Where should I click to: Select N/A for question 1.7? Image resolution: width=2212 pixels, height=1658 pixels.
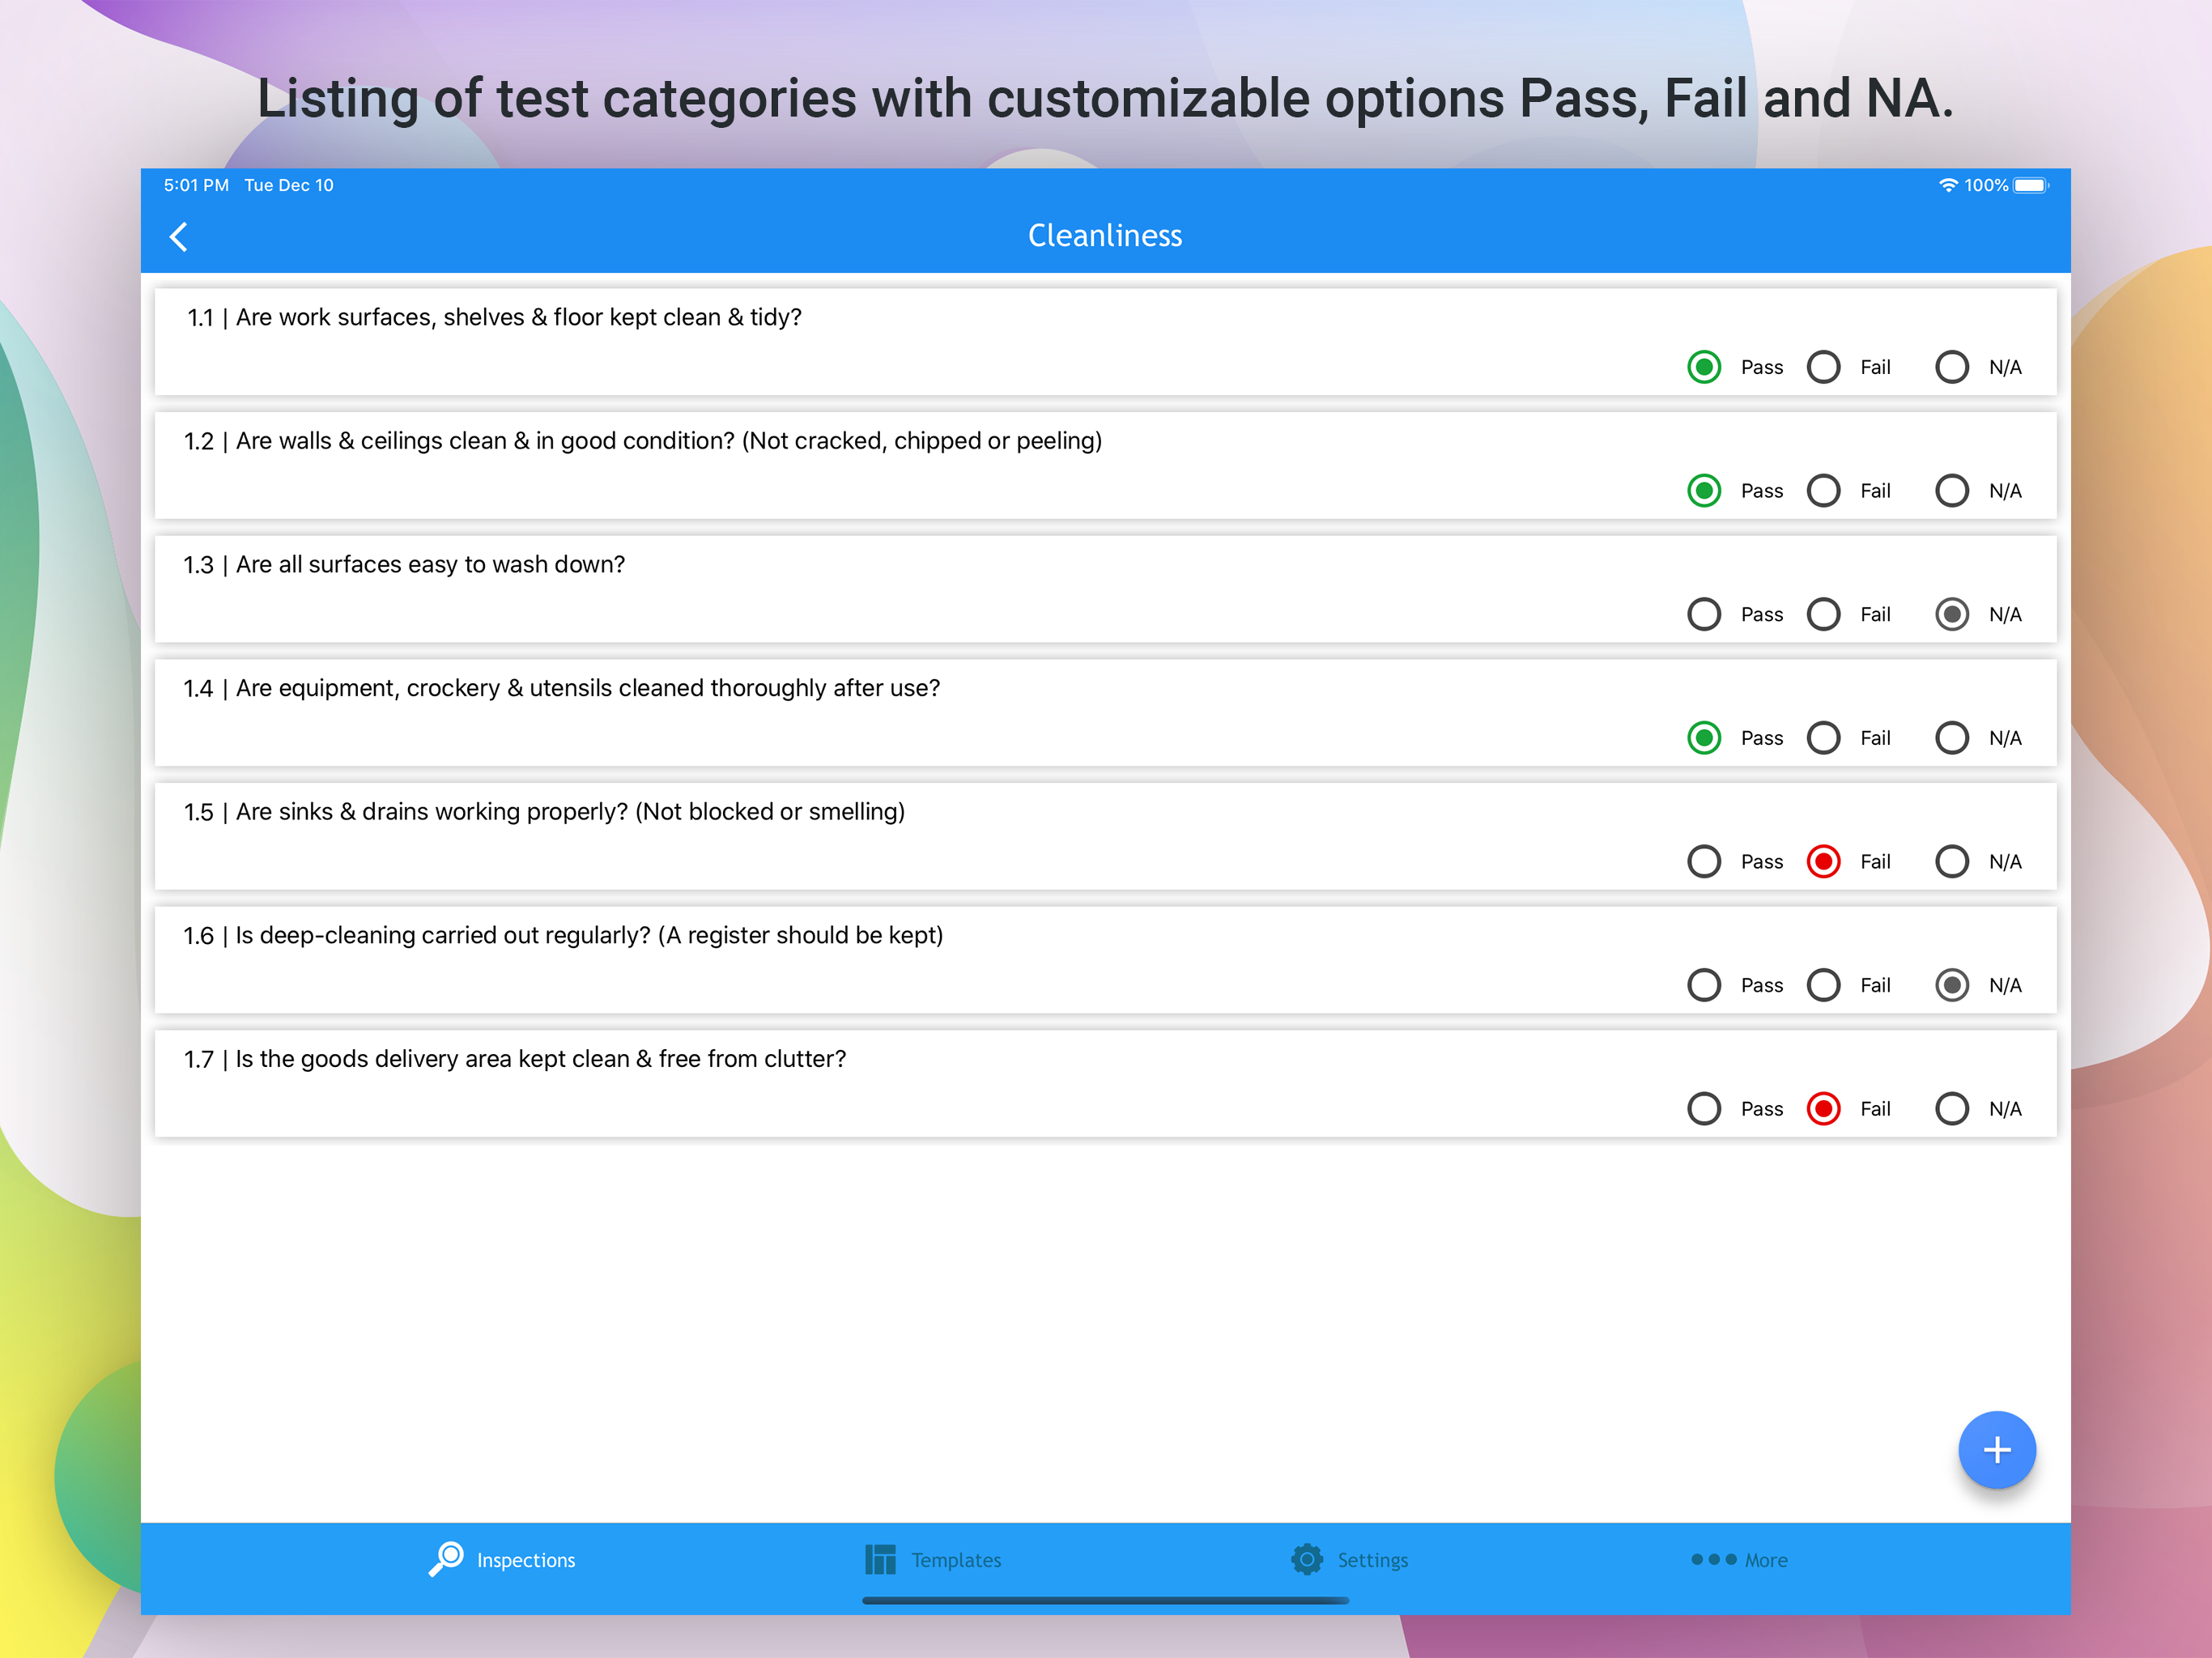click(1951, 1108)
